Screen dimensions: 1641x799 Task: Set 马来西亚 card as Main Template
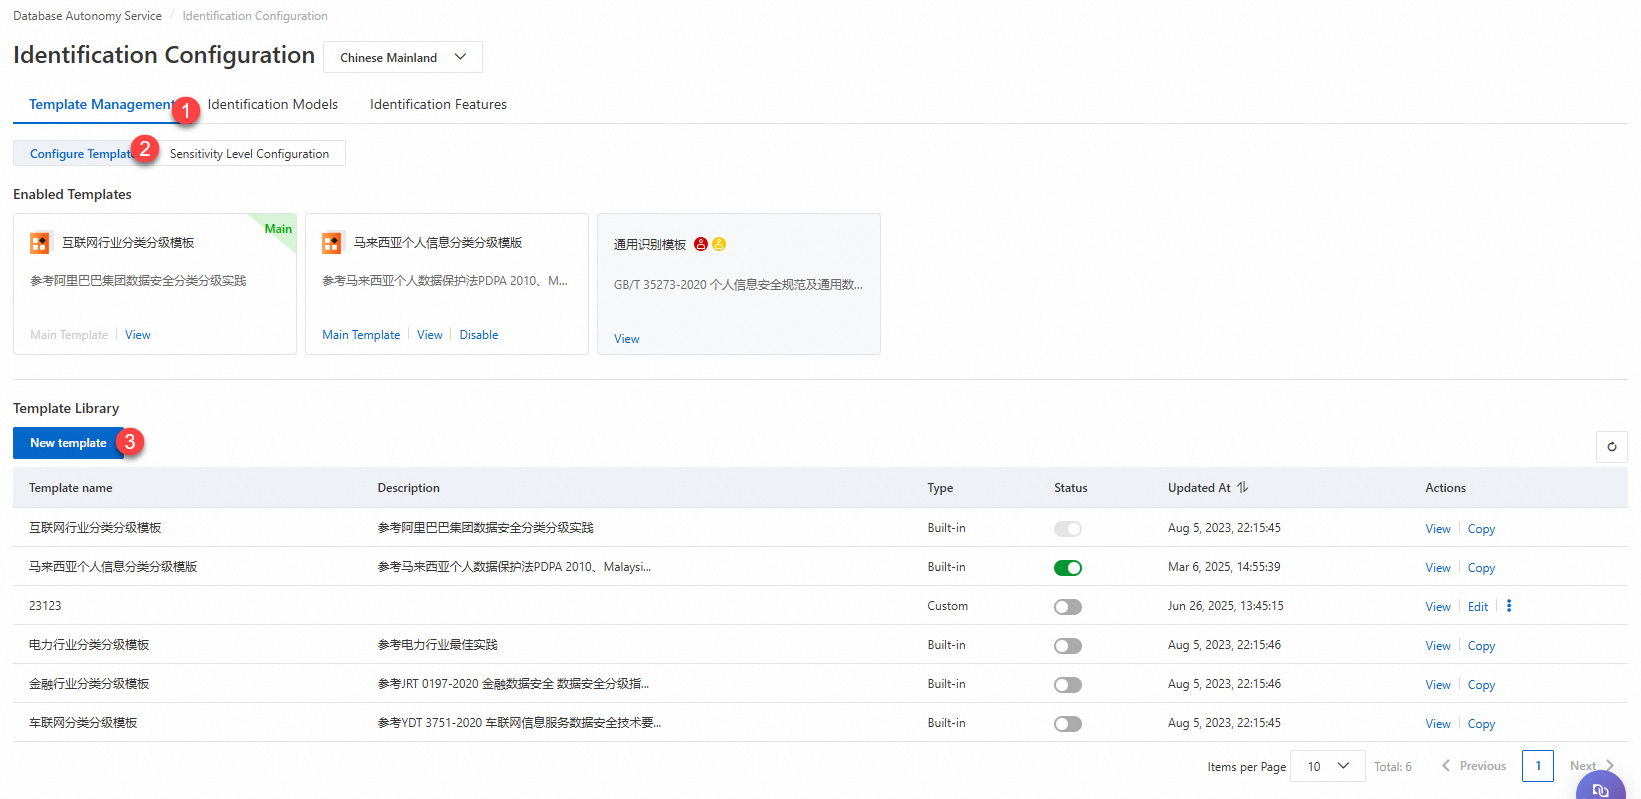coord(361,335)
